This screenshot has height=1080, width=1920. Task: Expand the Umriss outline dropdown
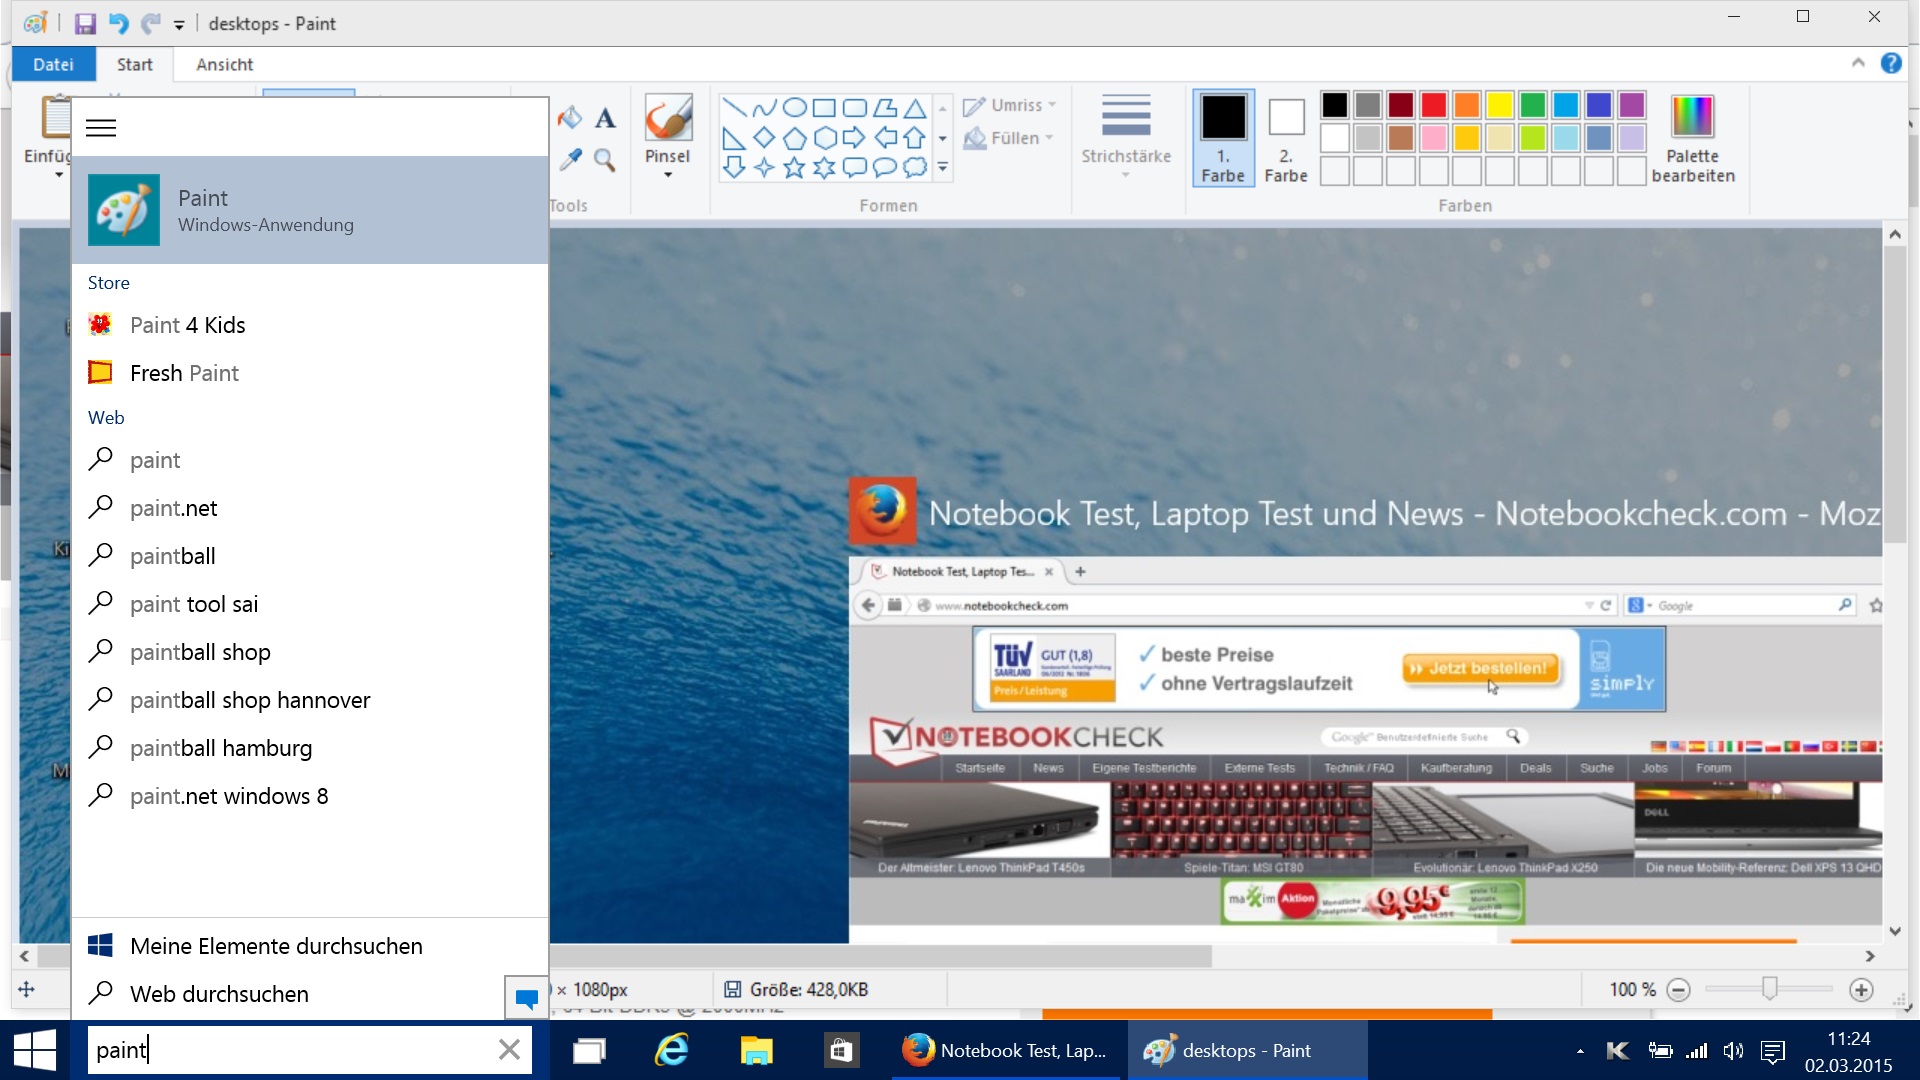pyautogui.click(x=1010, y=105)
